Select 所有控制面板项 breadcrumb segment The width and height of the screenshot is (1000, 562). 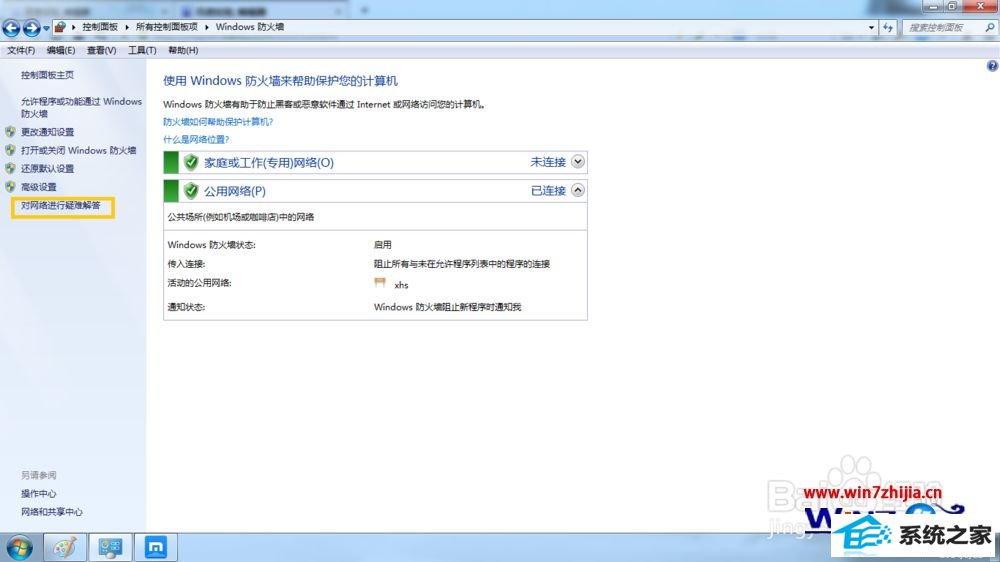click(166, 27)
